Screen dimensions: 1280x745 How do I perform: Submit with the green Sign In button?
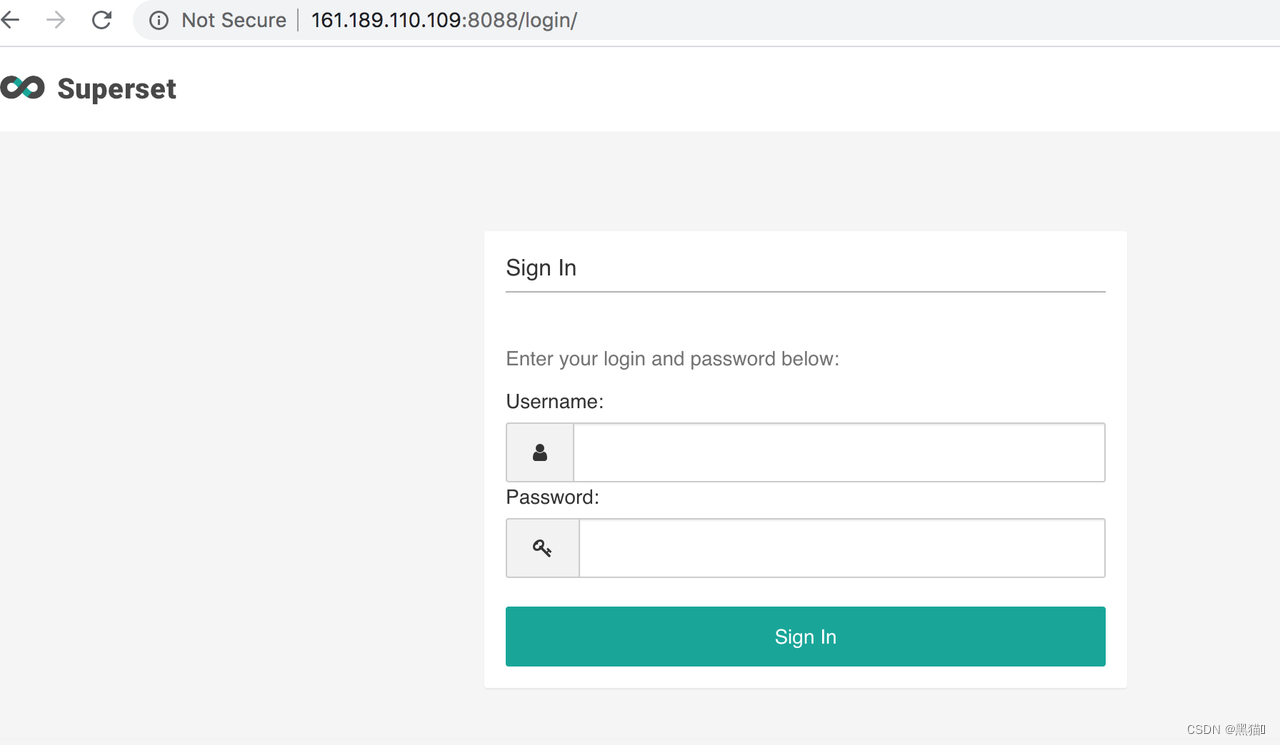(x=805, y=636)
